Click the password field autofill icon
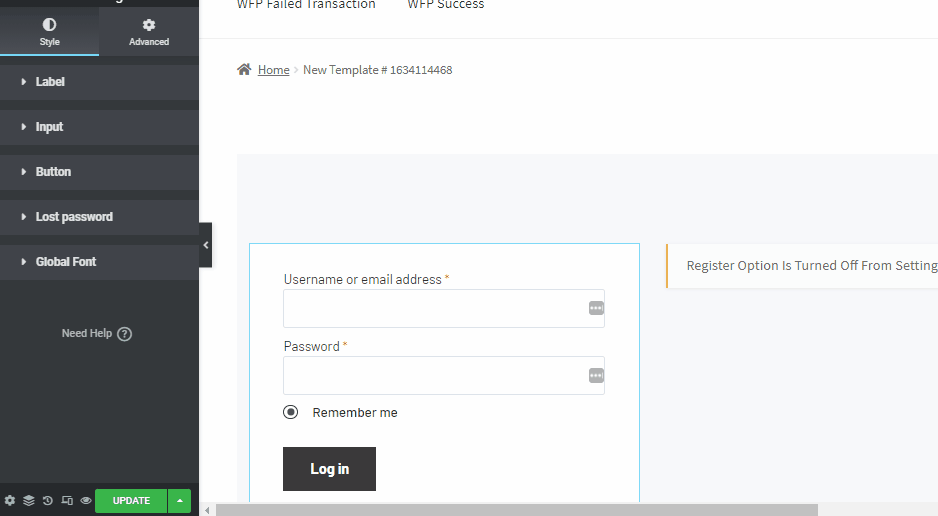 (x=596, y=375)
